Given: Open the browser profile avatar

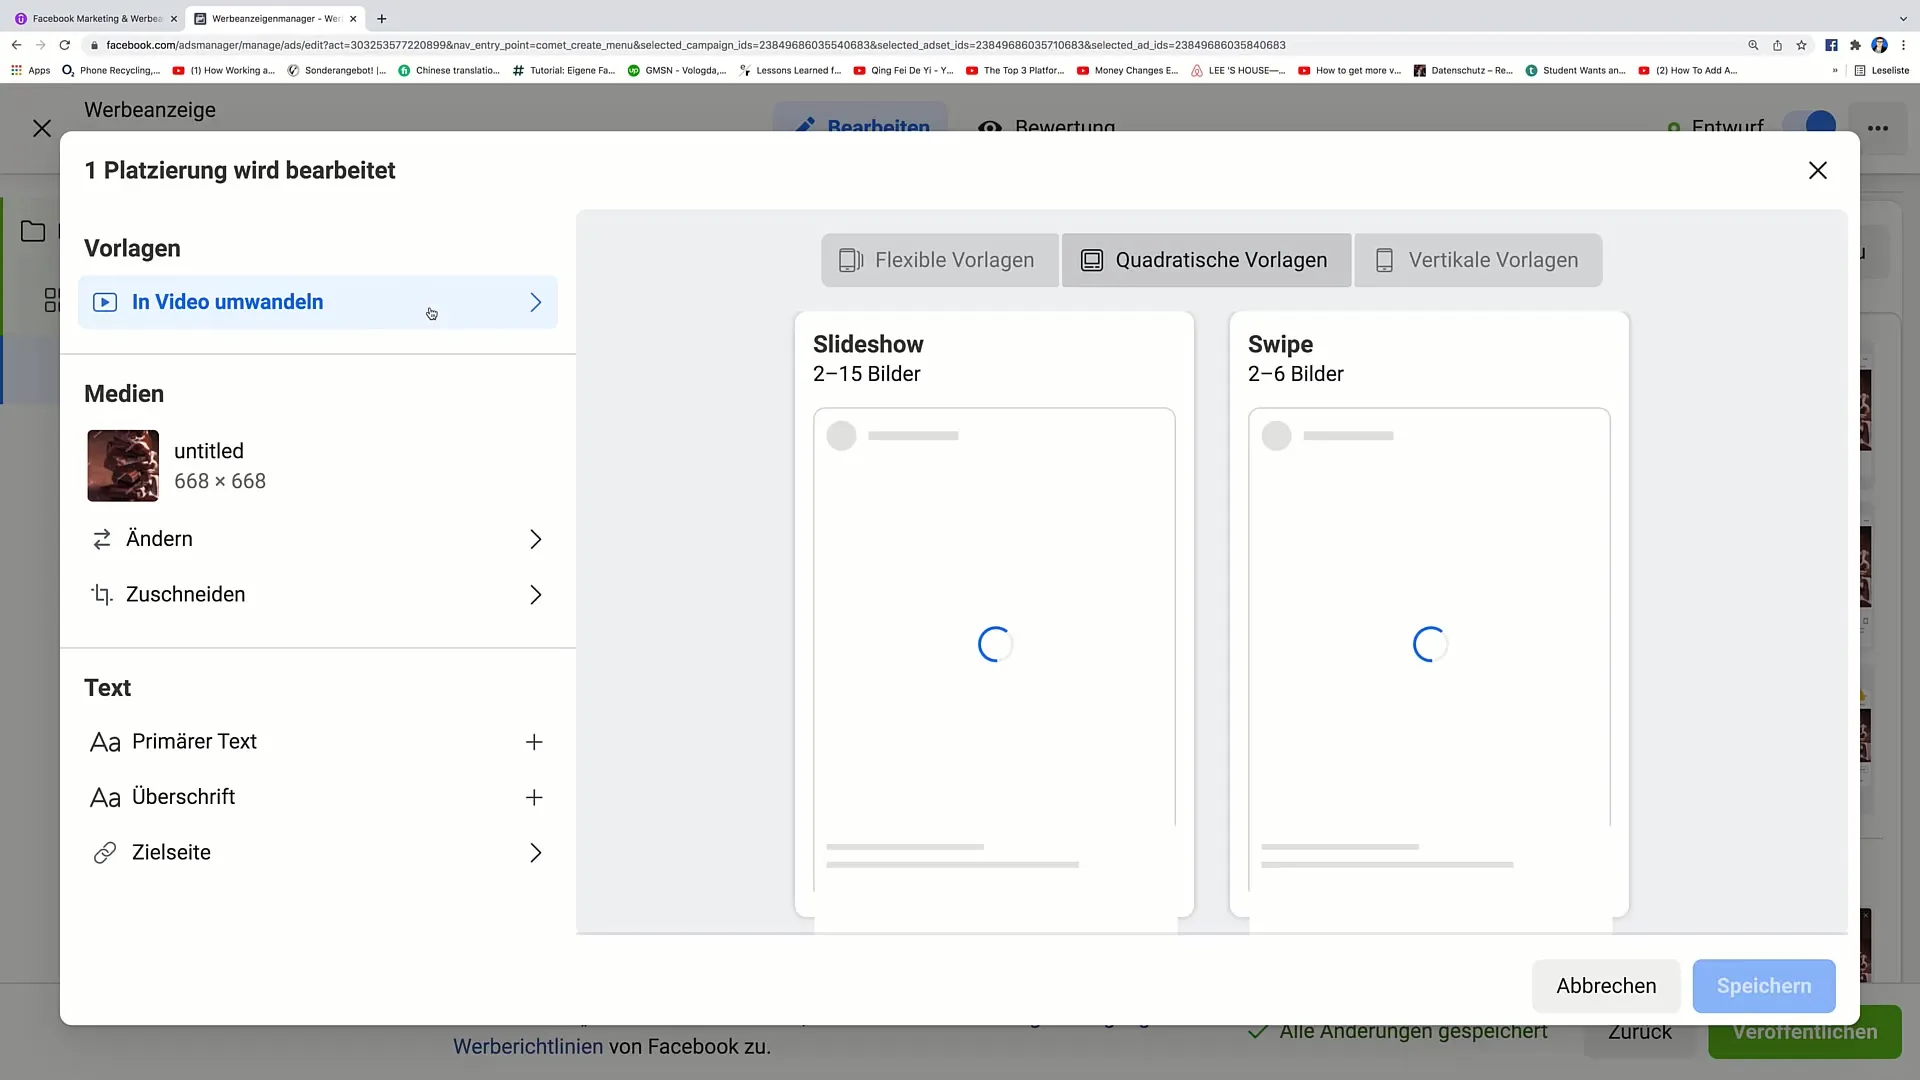Looking at the screenshot, I should (x=1879, y=45).
